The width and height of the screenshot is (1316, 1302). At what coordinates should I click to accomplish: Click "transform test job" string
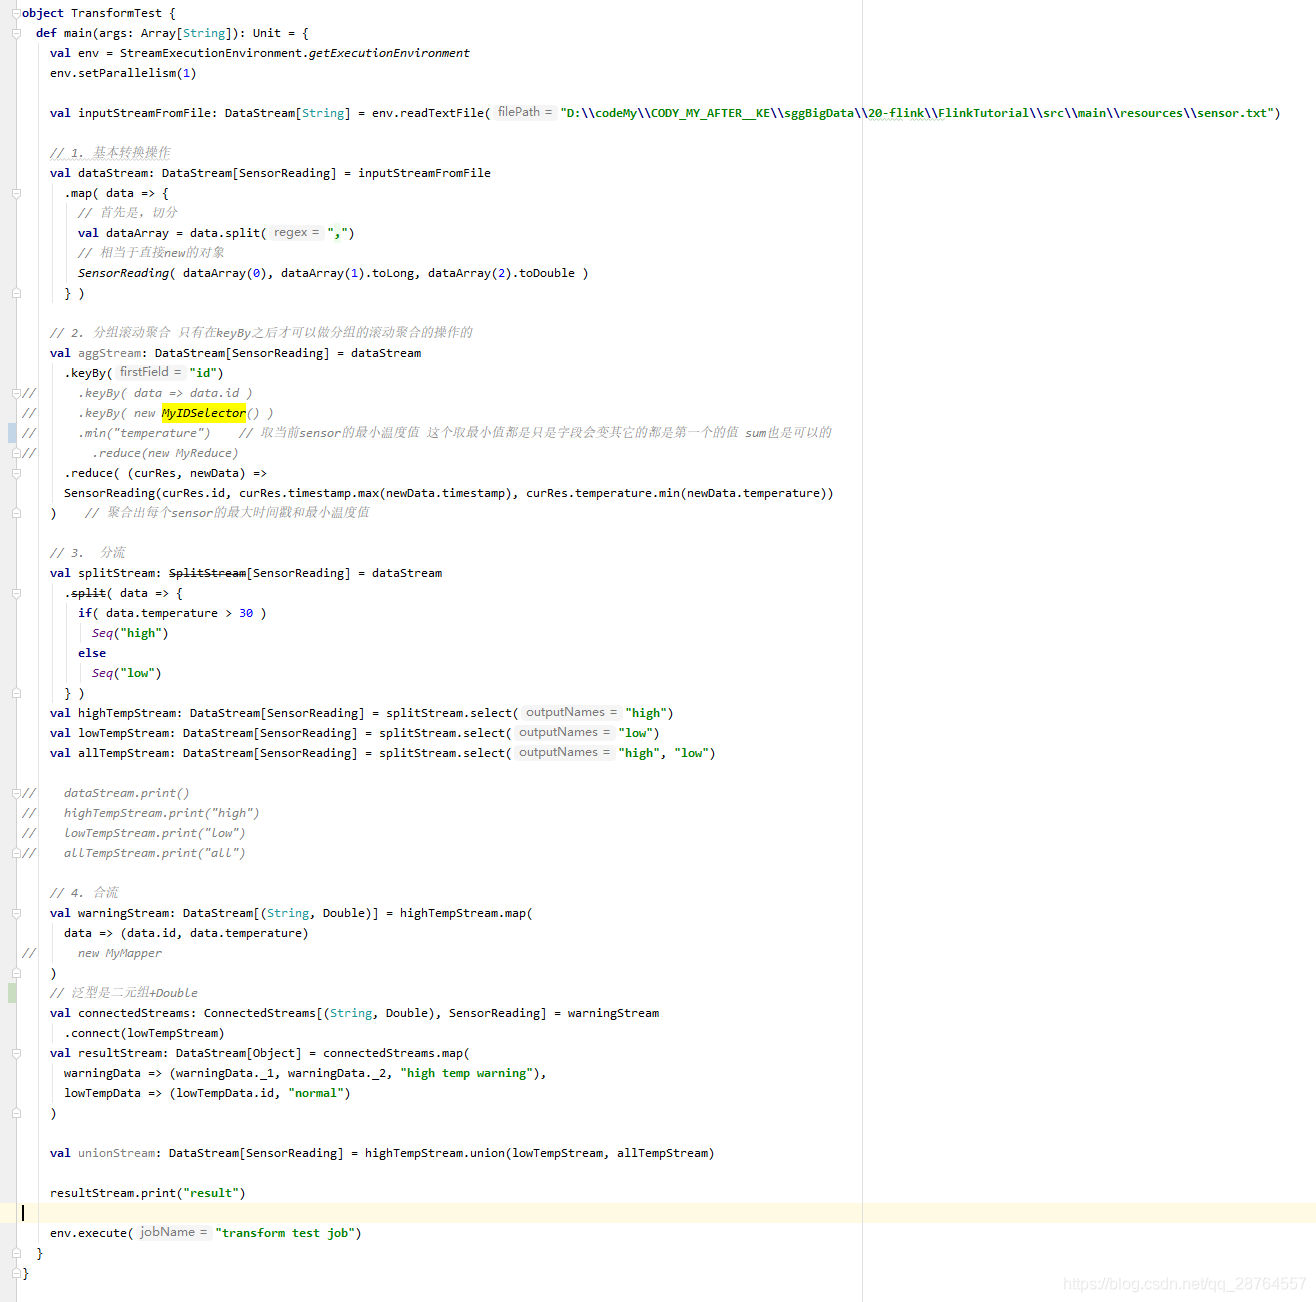(285, 1233)
